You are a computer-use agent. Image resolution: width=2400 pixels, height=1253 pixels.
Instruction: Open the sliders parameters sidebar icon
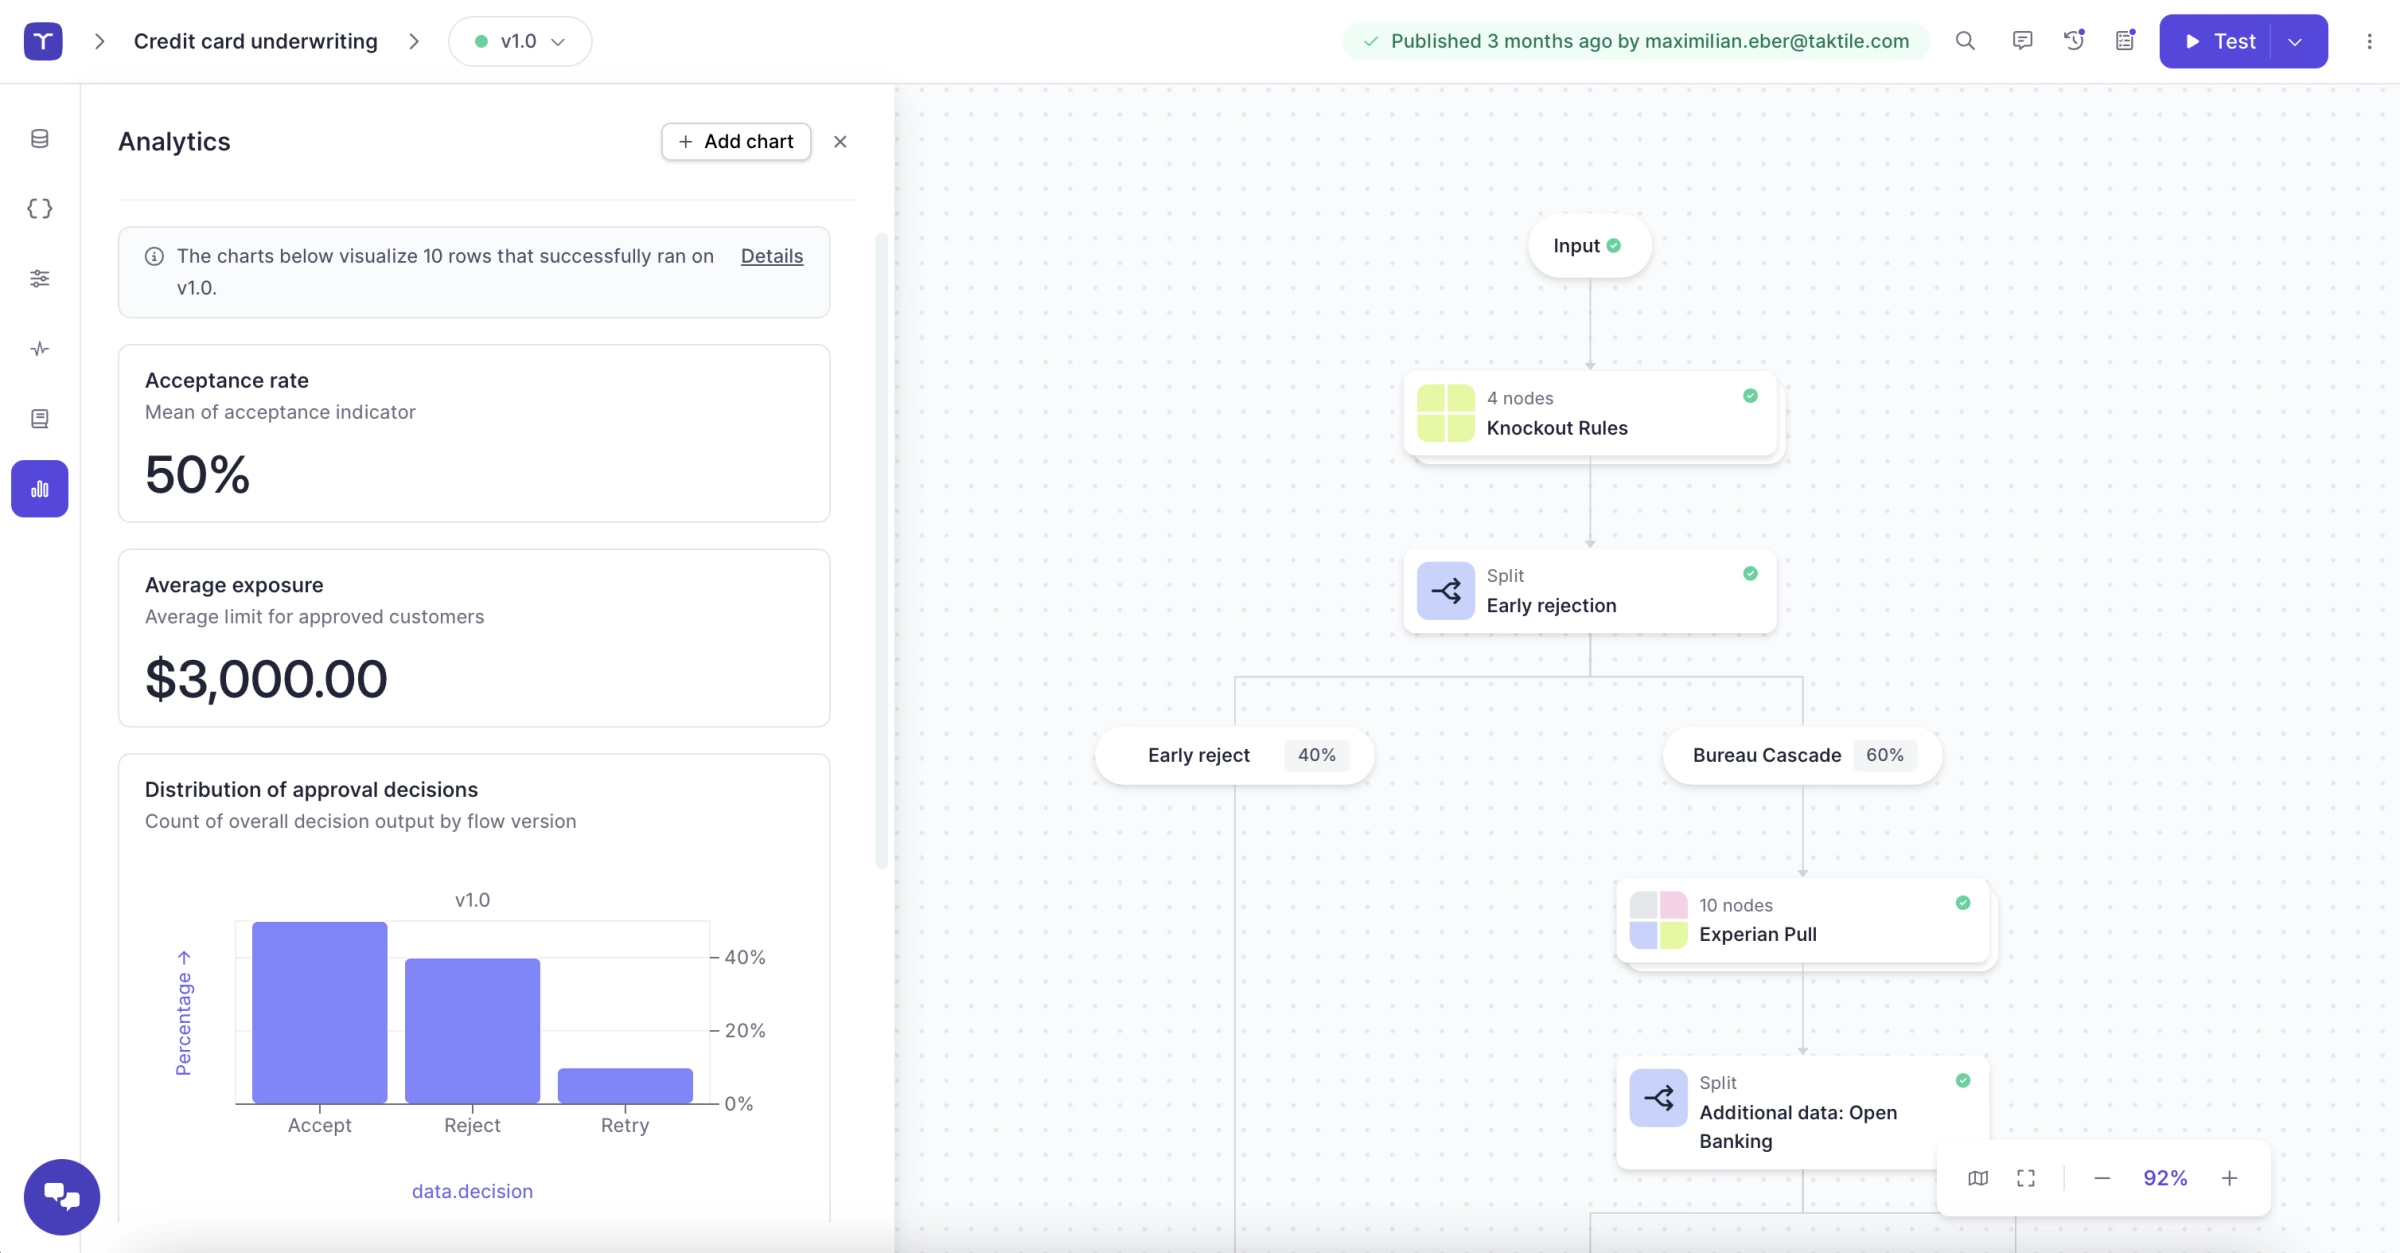[40, 279]
